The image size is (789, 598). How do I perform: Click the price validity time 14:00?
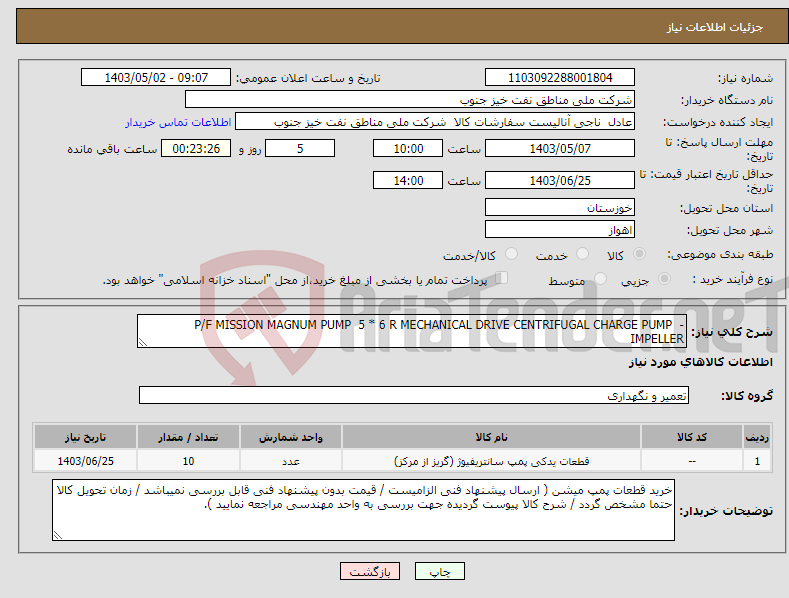408,180
